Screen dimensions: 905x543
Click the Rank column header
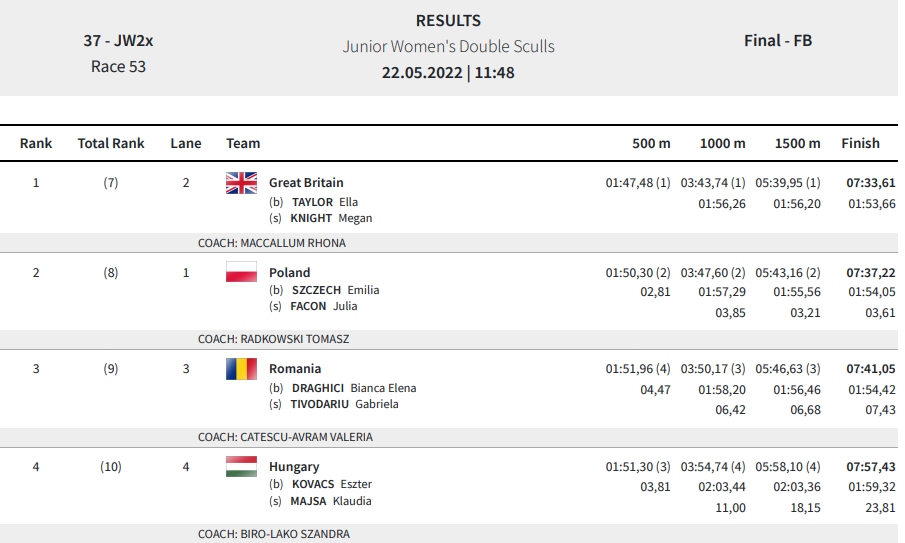pyautogui.click(x=36, y=143)
